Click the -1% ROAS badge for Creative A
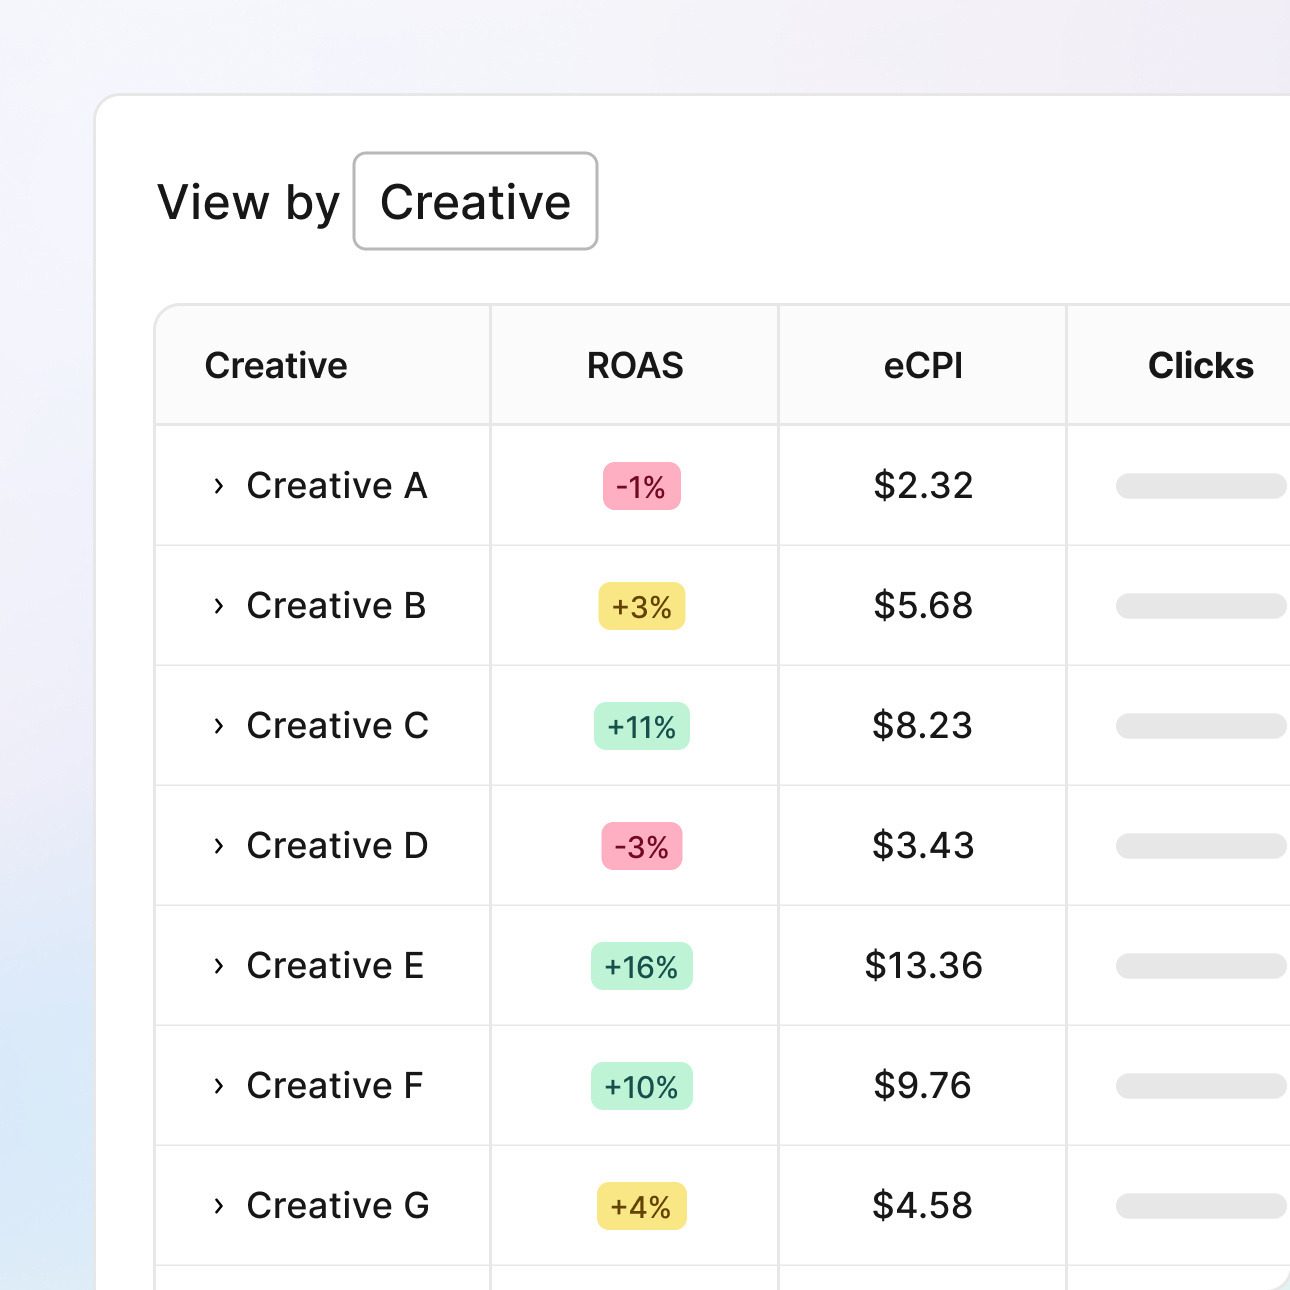This screenshot has width=1290, height=1290. pos(641,486)
